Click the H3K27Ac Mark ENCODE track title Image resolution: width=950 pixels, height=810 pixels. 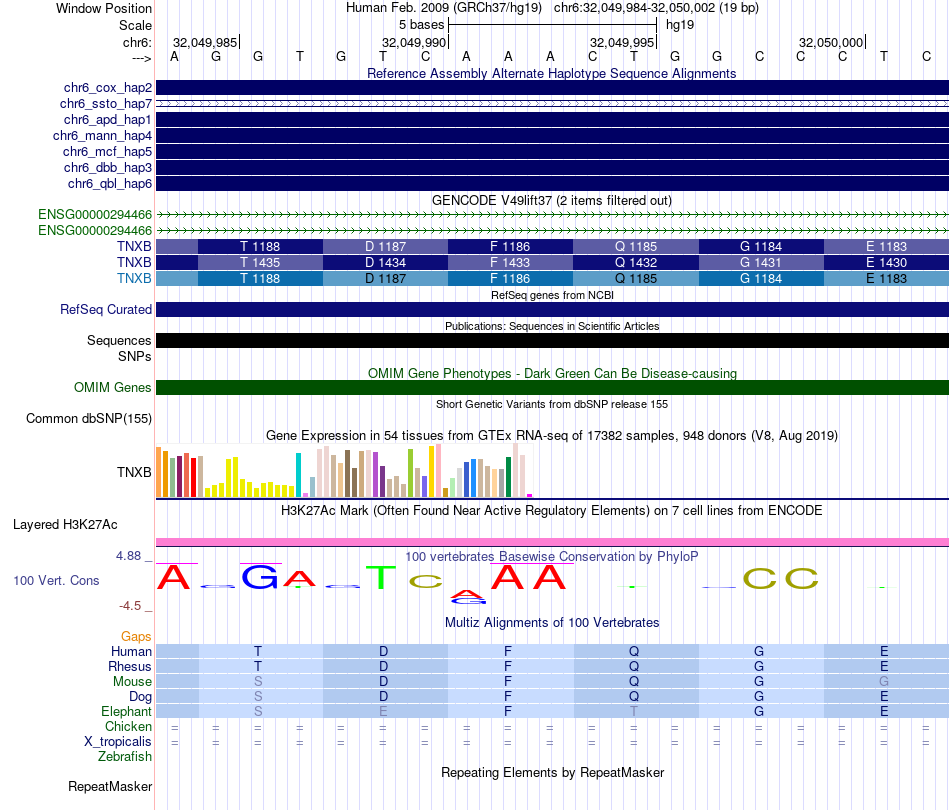pyautogui.click(x=552, y=511)
